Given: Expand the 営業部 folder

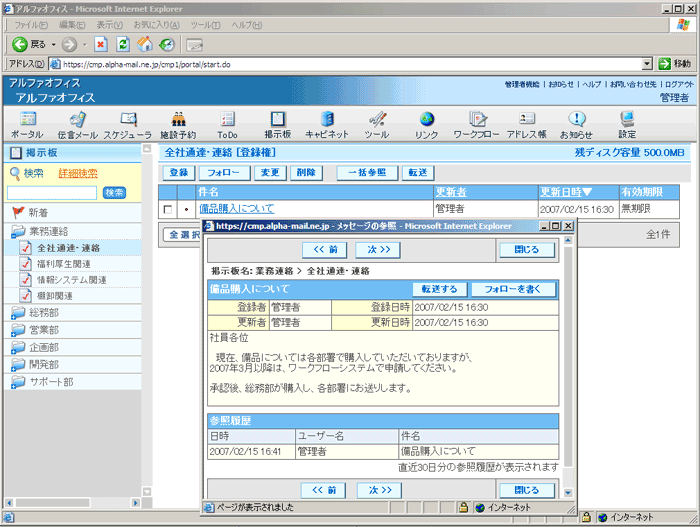Looking at the screenshot, I should pyautogui.click(x=18, y=330).
